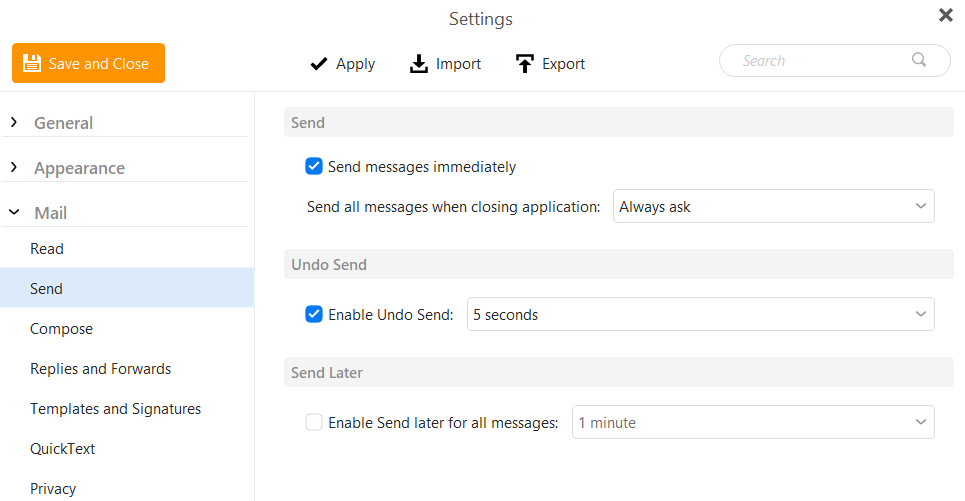The width and height of the screenshot is (965, 501).
Task: Click the Save and Close button
Action: click(89, 63)
